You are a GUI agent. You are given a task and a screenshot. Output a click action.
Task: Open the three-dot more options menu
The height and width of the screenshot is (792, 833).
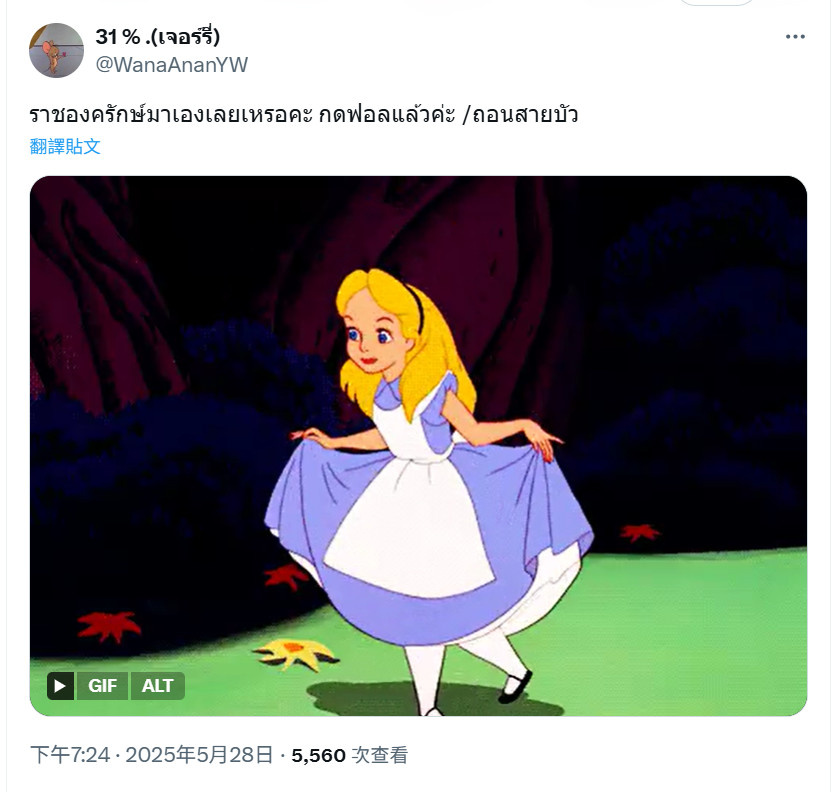(795, 37)
